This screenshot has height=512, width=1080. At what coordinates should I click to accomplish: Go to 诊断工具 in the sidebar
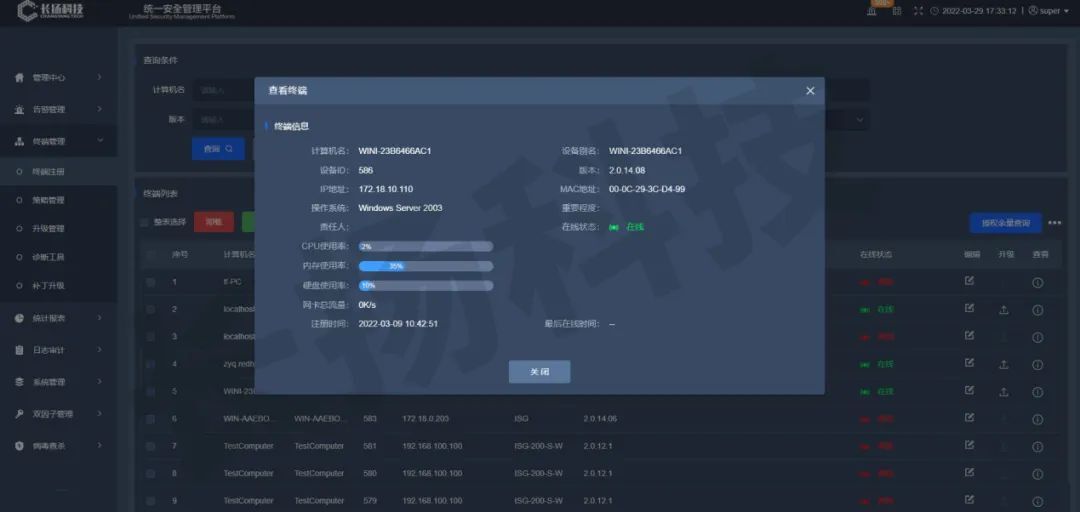point(48,257)
